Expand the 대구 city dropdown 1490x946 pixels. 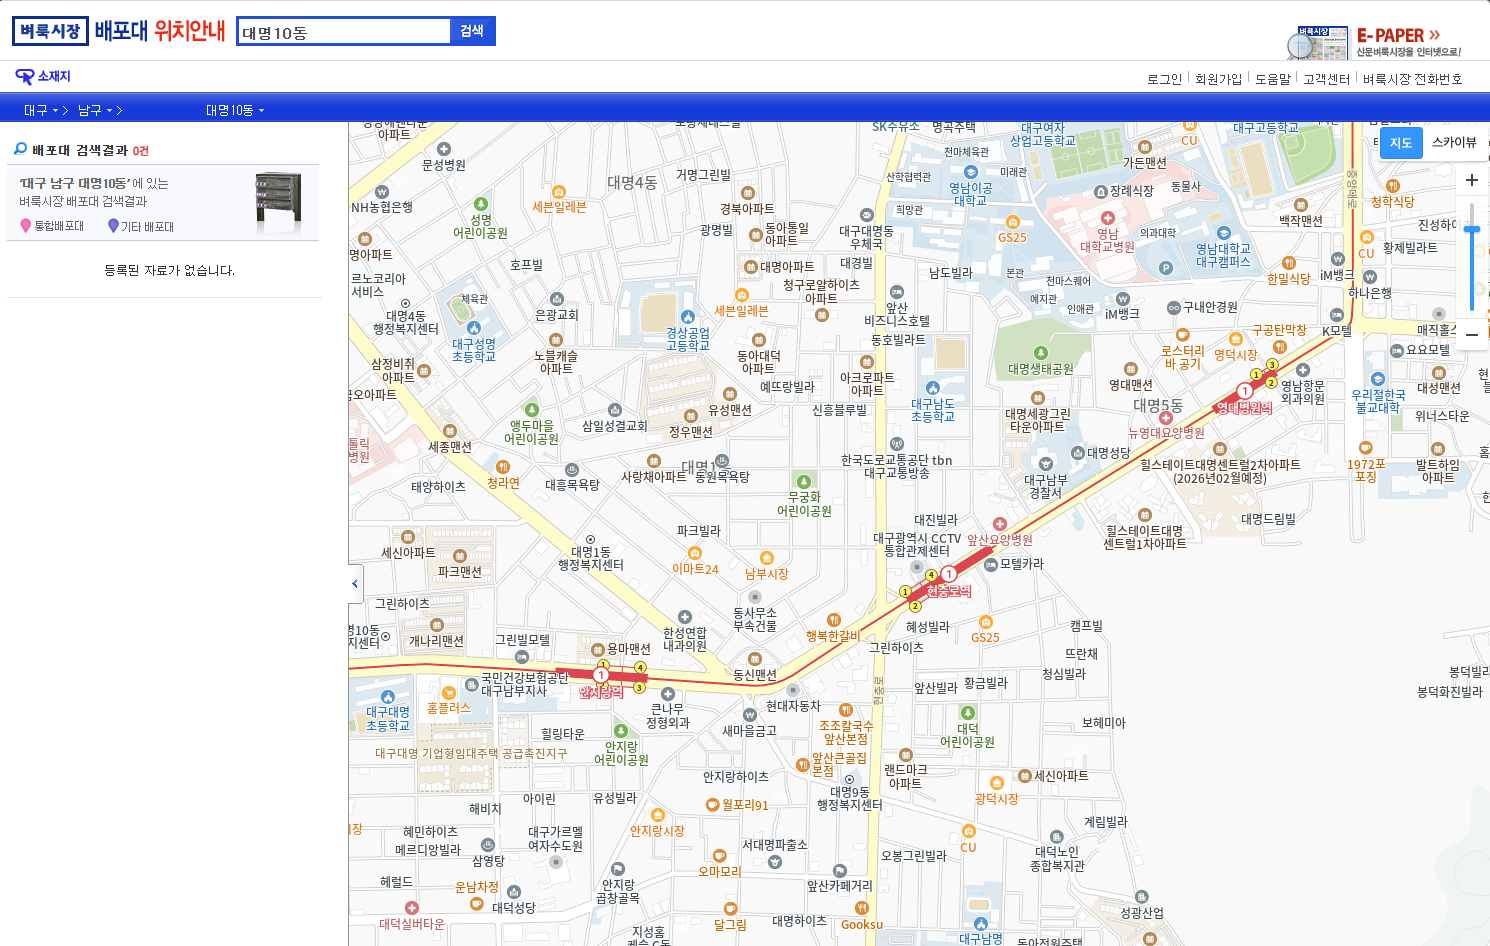[41, 110]
